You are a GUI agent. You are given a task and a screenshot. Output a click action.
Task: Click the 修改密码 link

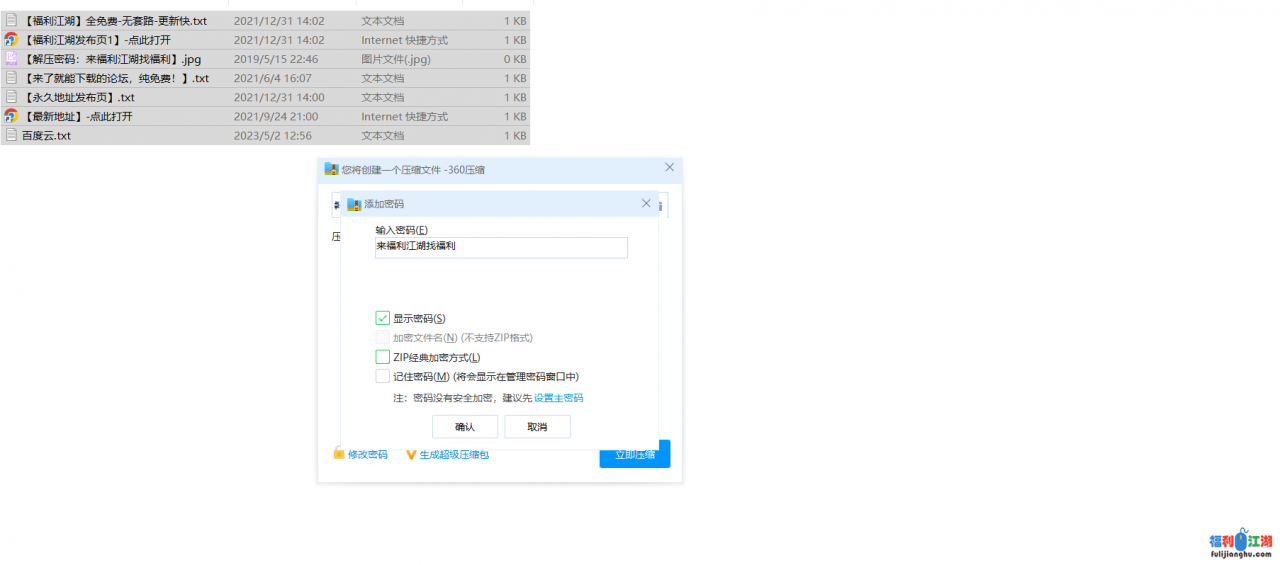pyautogui.click(x=367, y=455)
